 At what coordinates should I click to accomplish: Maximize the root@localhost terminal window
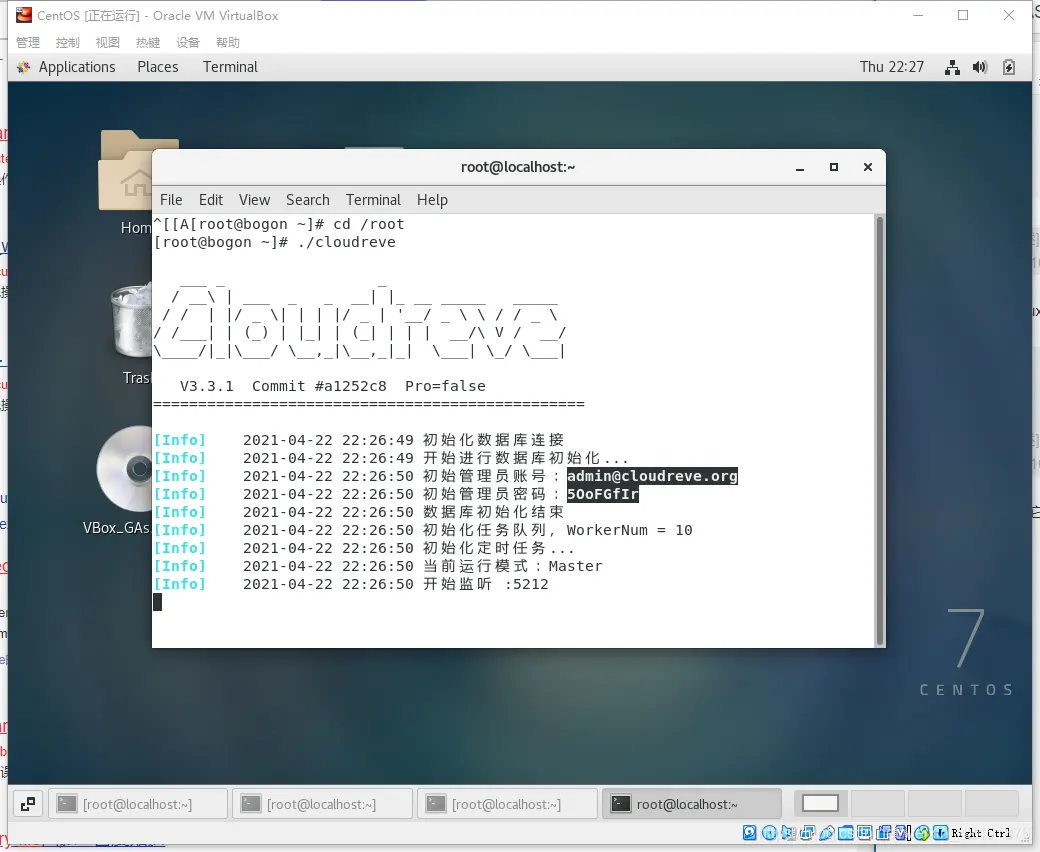834,168
